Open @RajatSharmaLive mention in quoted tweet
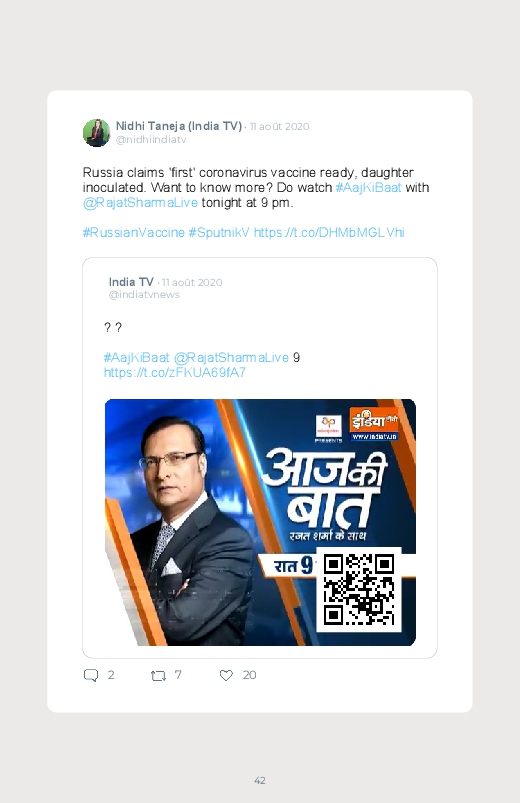 coord(231,357)
